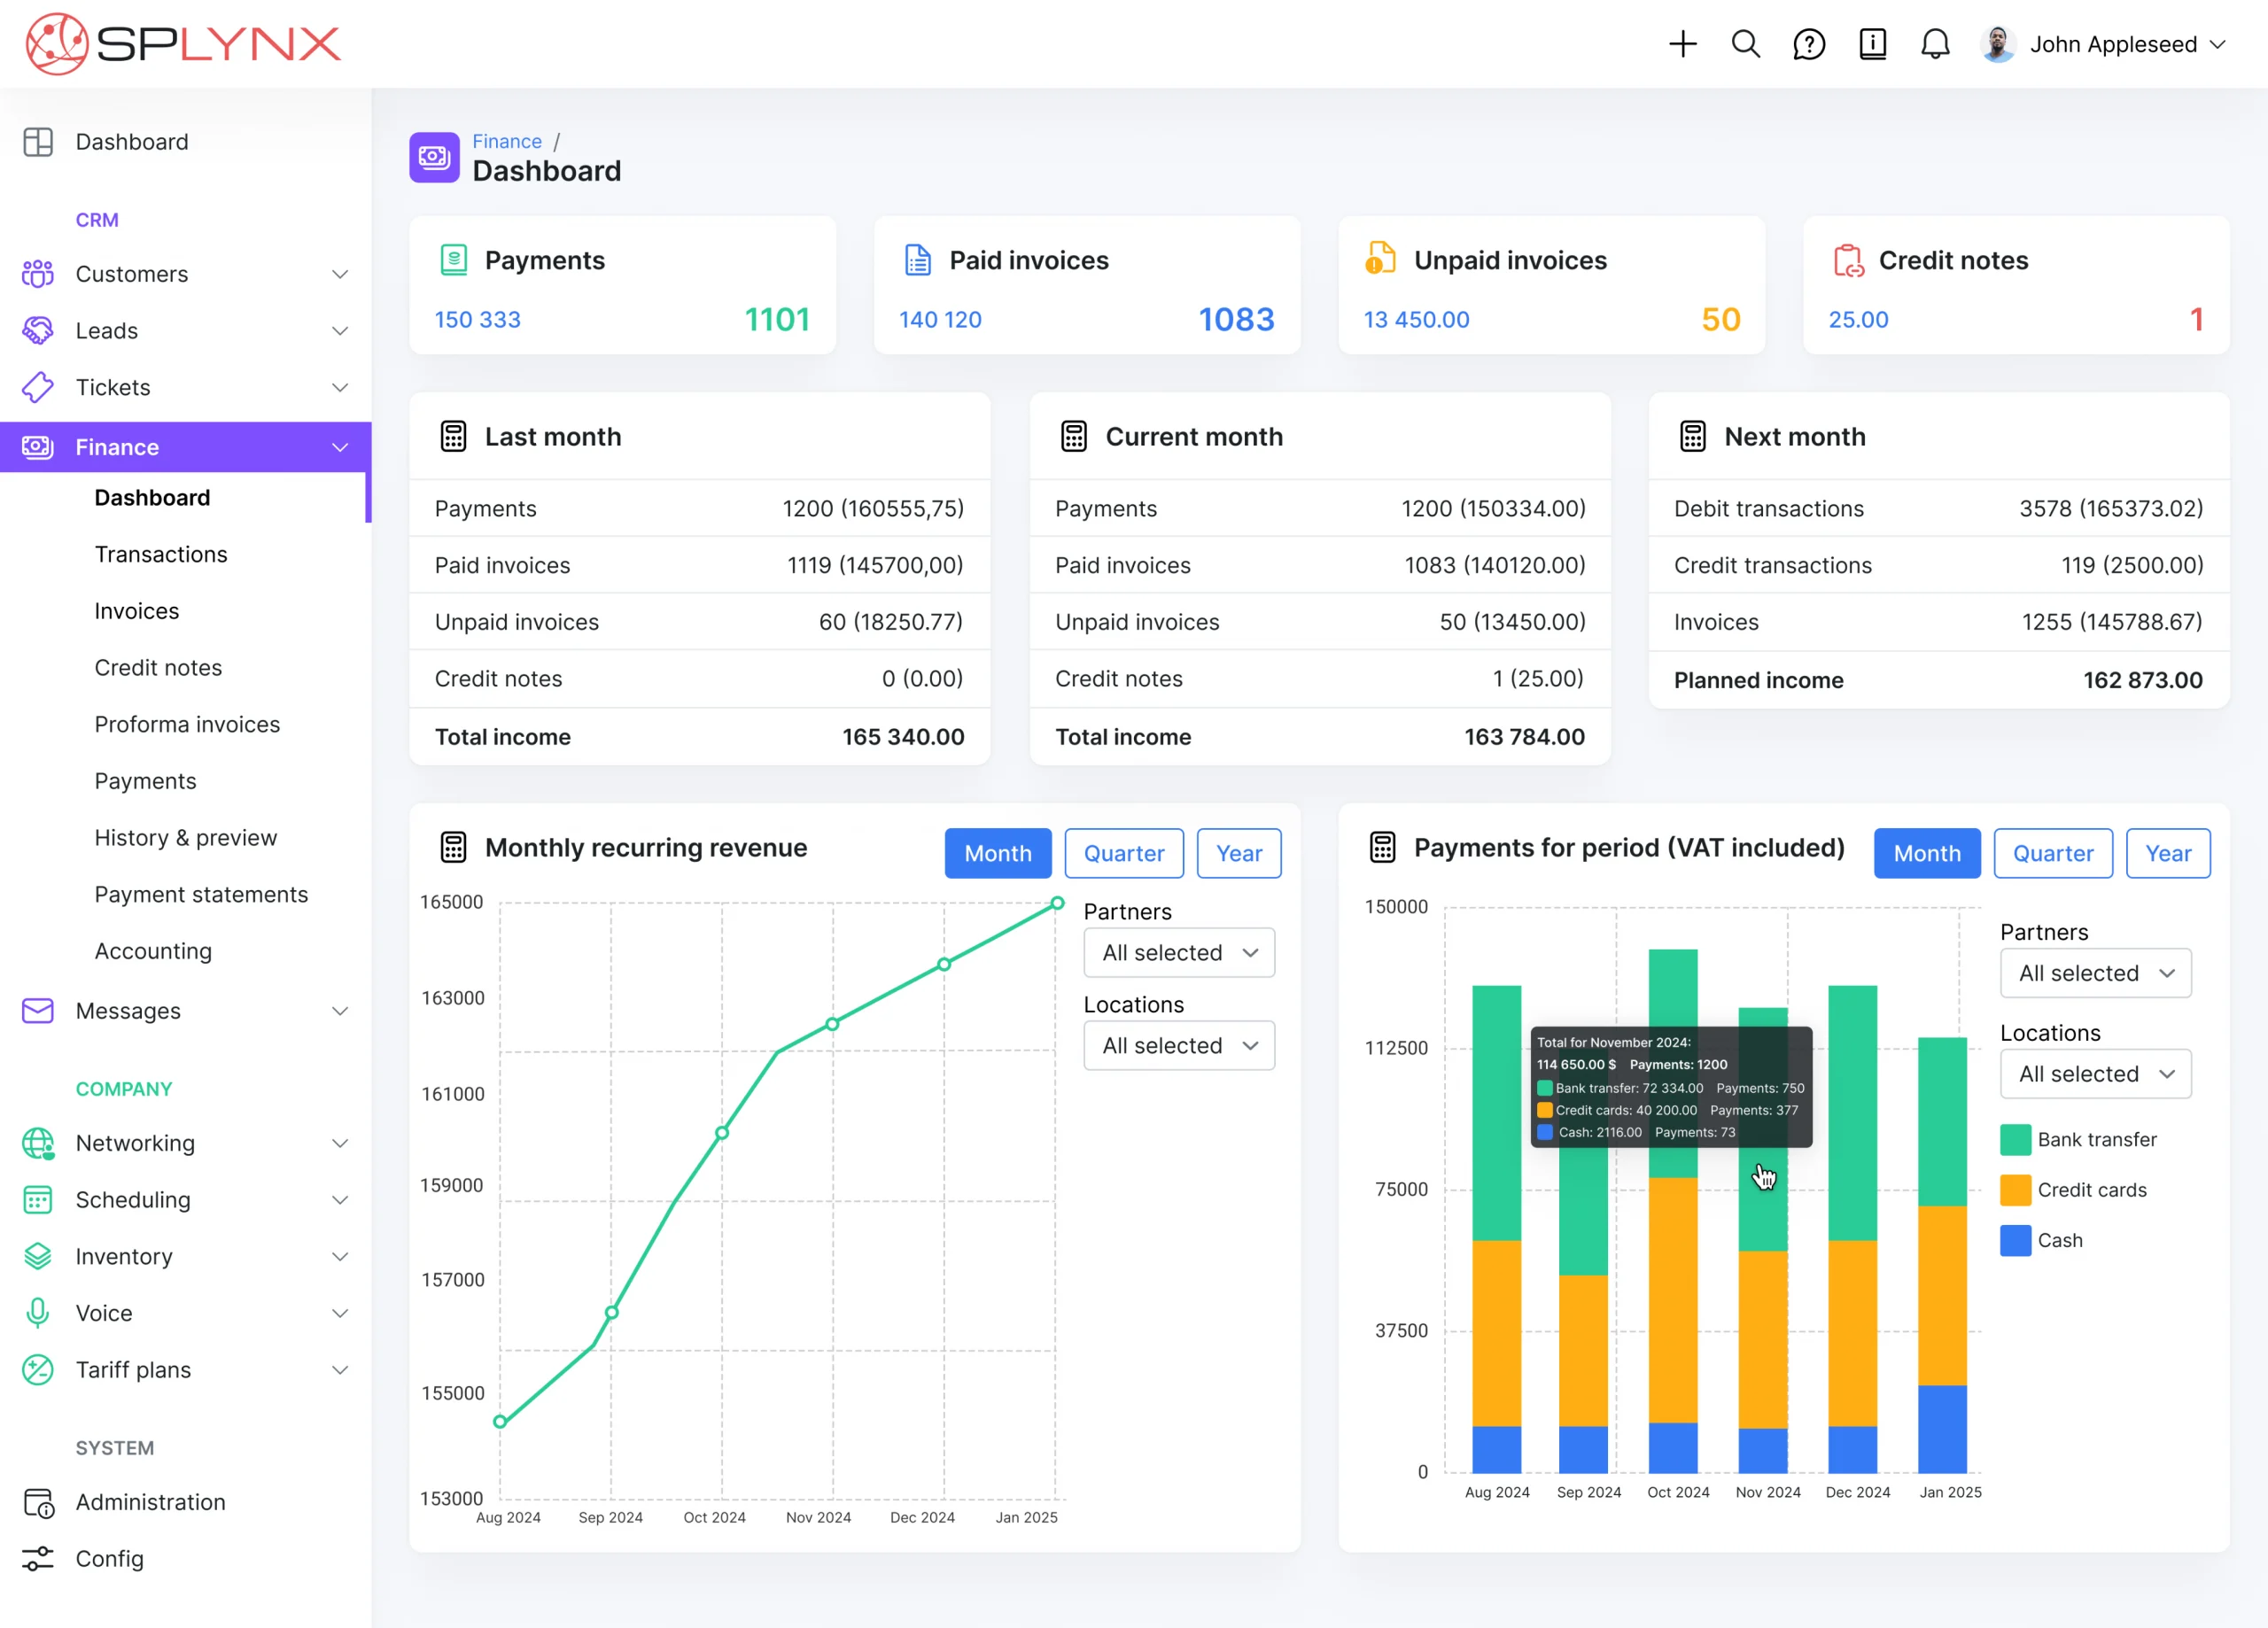2268x1628 pixels.
Task: Select Month view on payments chart
Action: click(1926, 853)
